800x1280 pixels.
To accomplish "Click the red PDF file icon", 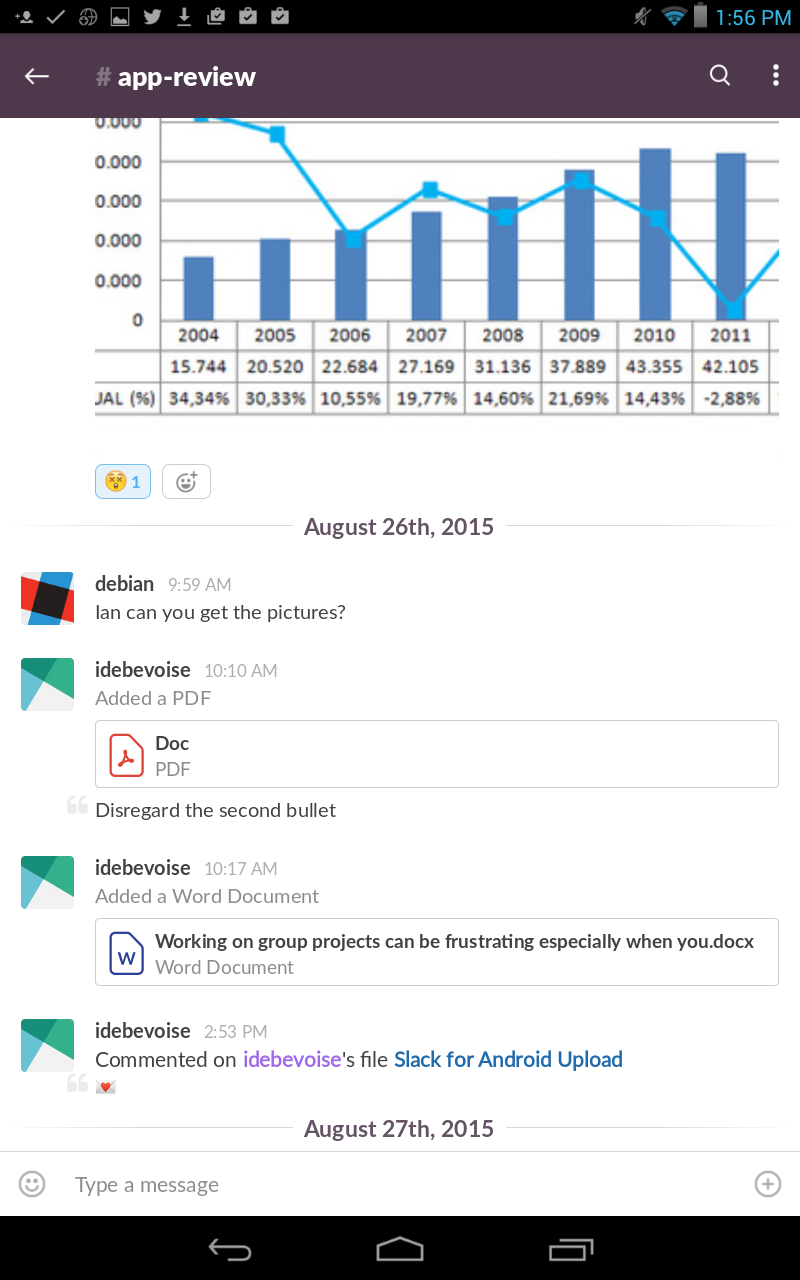I will coord(127,755).
